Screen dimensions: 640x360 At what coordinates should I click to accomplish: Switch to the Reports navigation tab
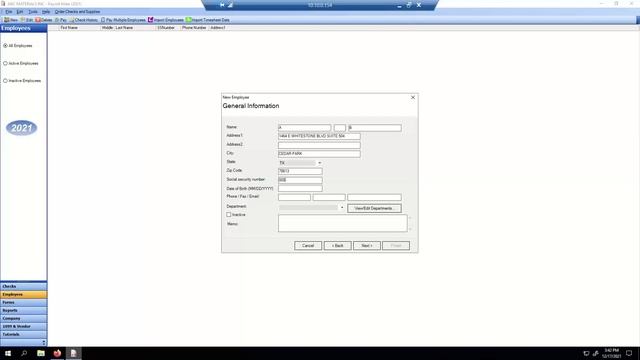pos(24,311)
